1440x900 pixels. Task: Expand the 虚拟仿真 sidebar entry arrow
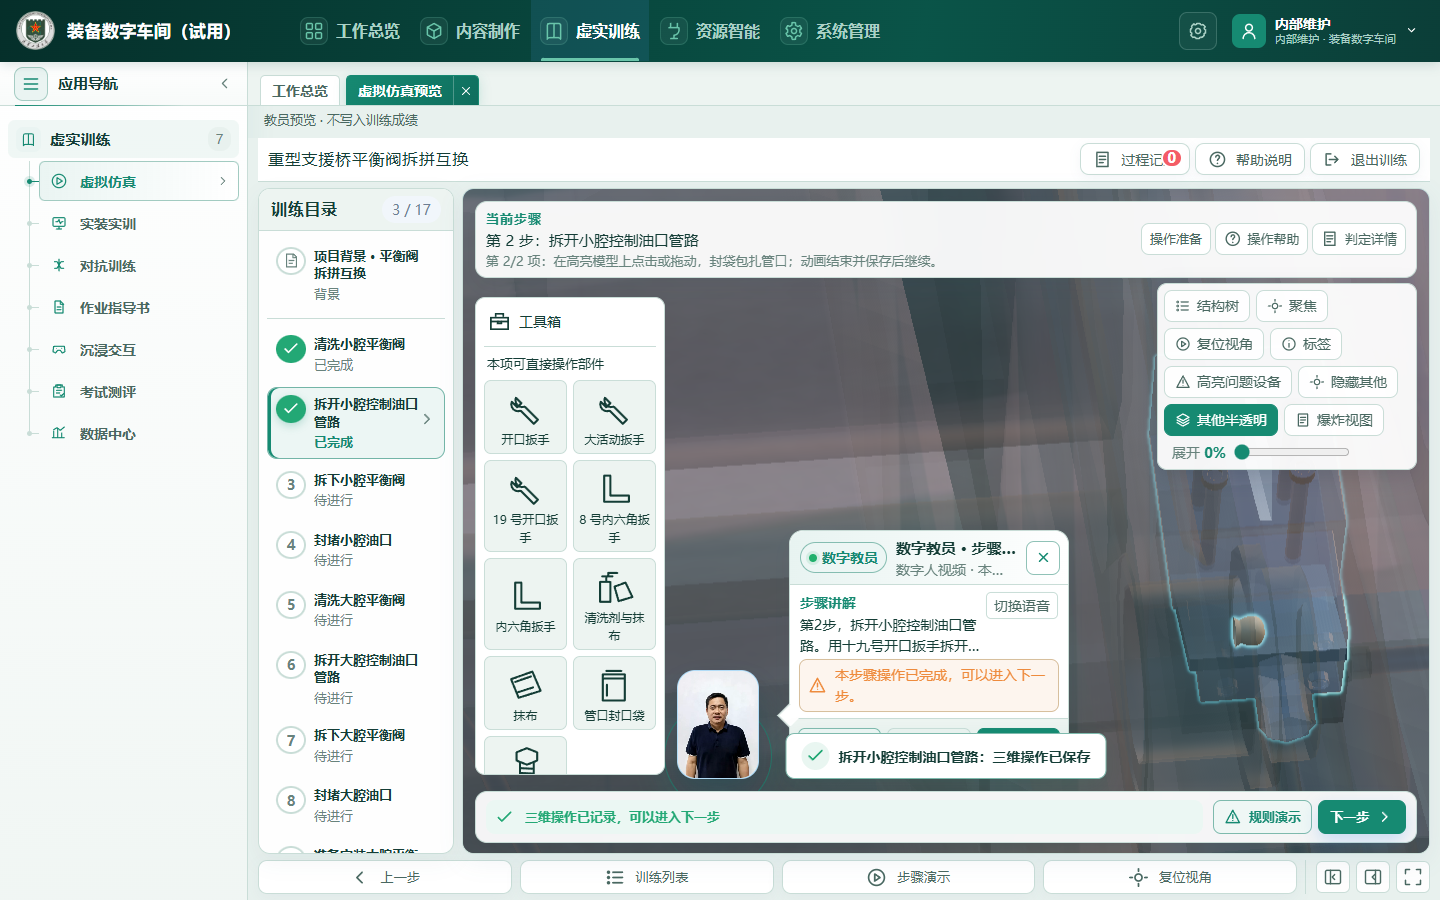pyautogui.click(x=222, y=181)
